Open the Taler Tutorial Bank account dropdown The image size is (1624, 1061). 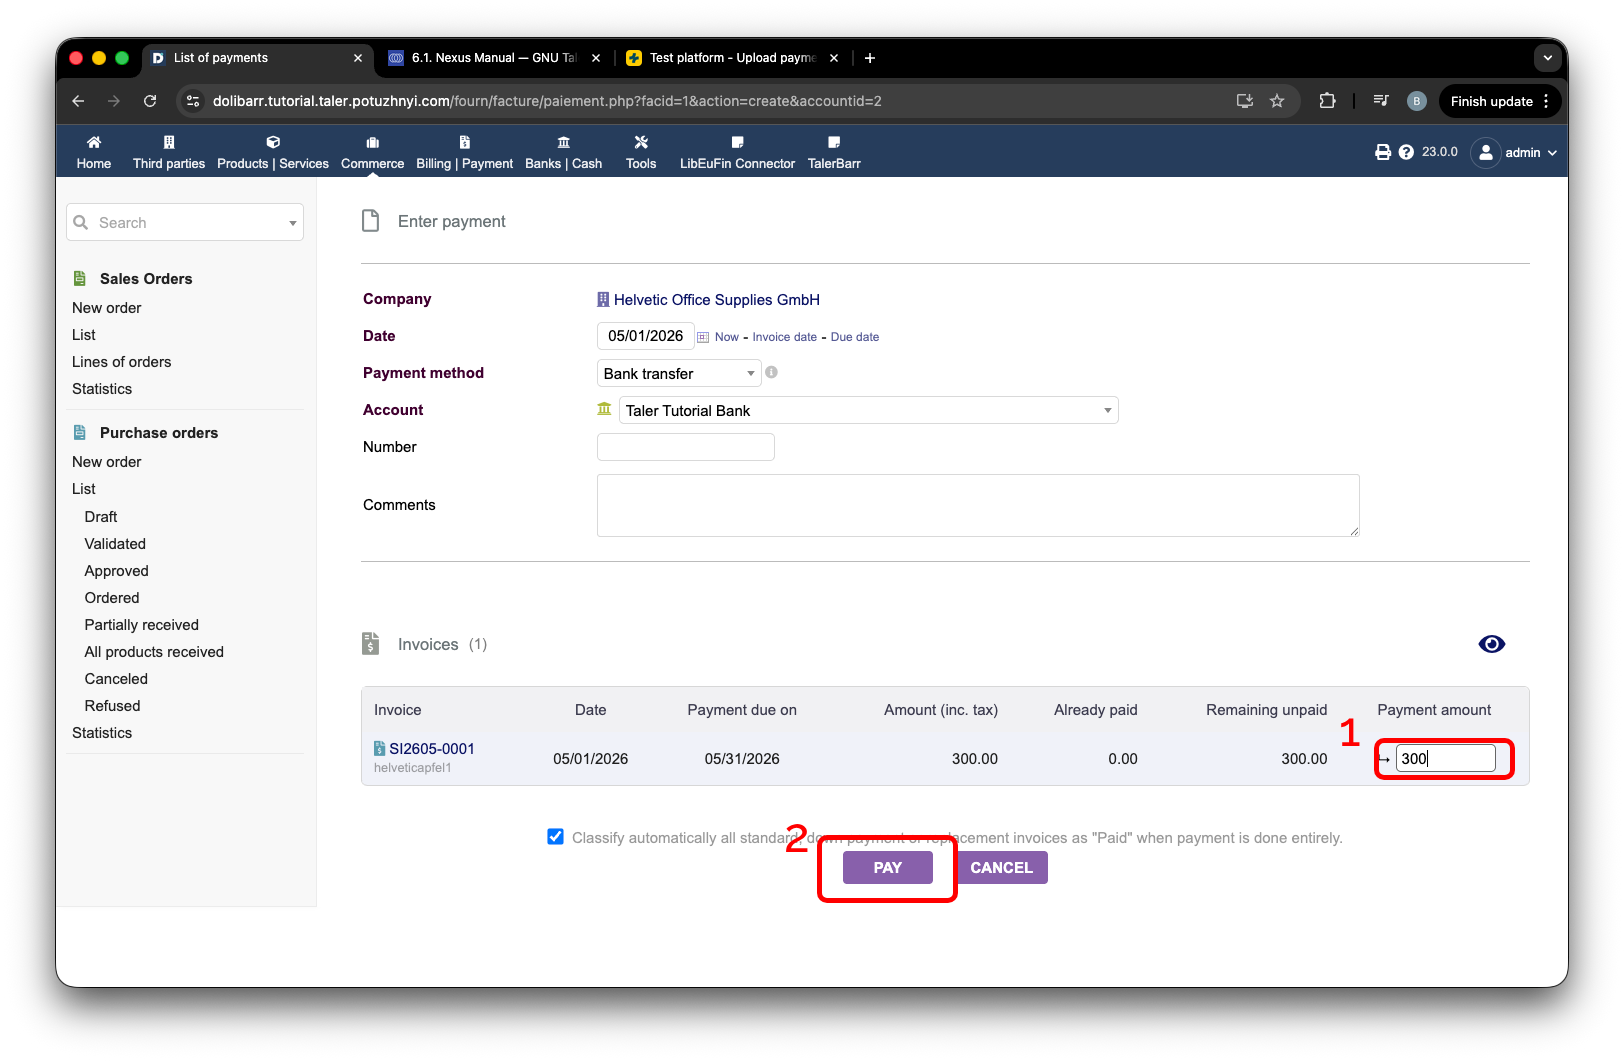(868, 410)
